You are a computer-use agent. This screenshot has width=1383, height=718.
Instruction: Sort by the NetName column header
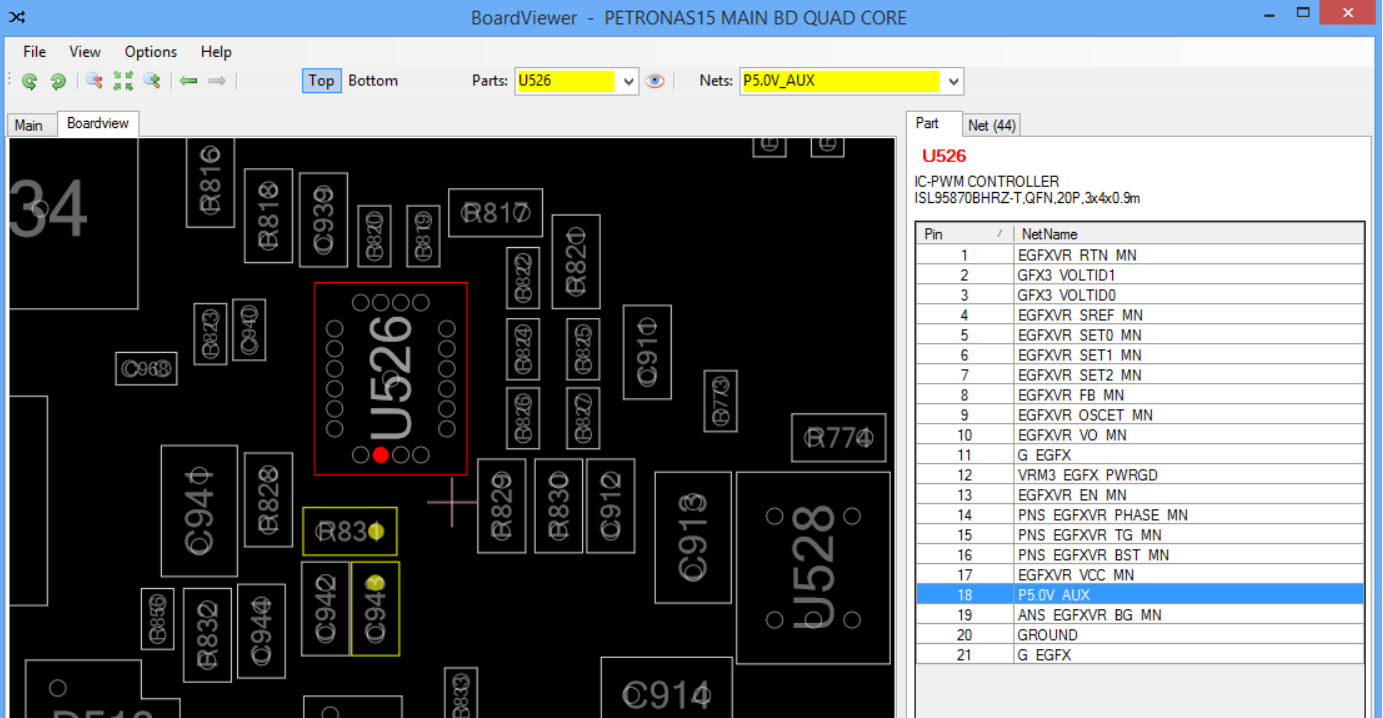click(x=1189, y=234)
